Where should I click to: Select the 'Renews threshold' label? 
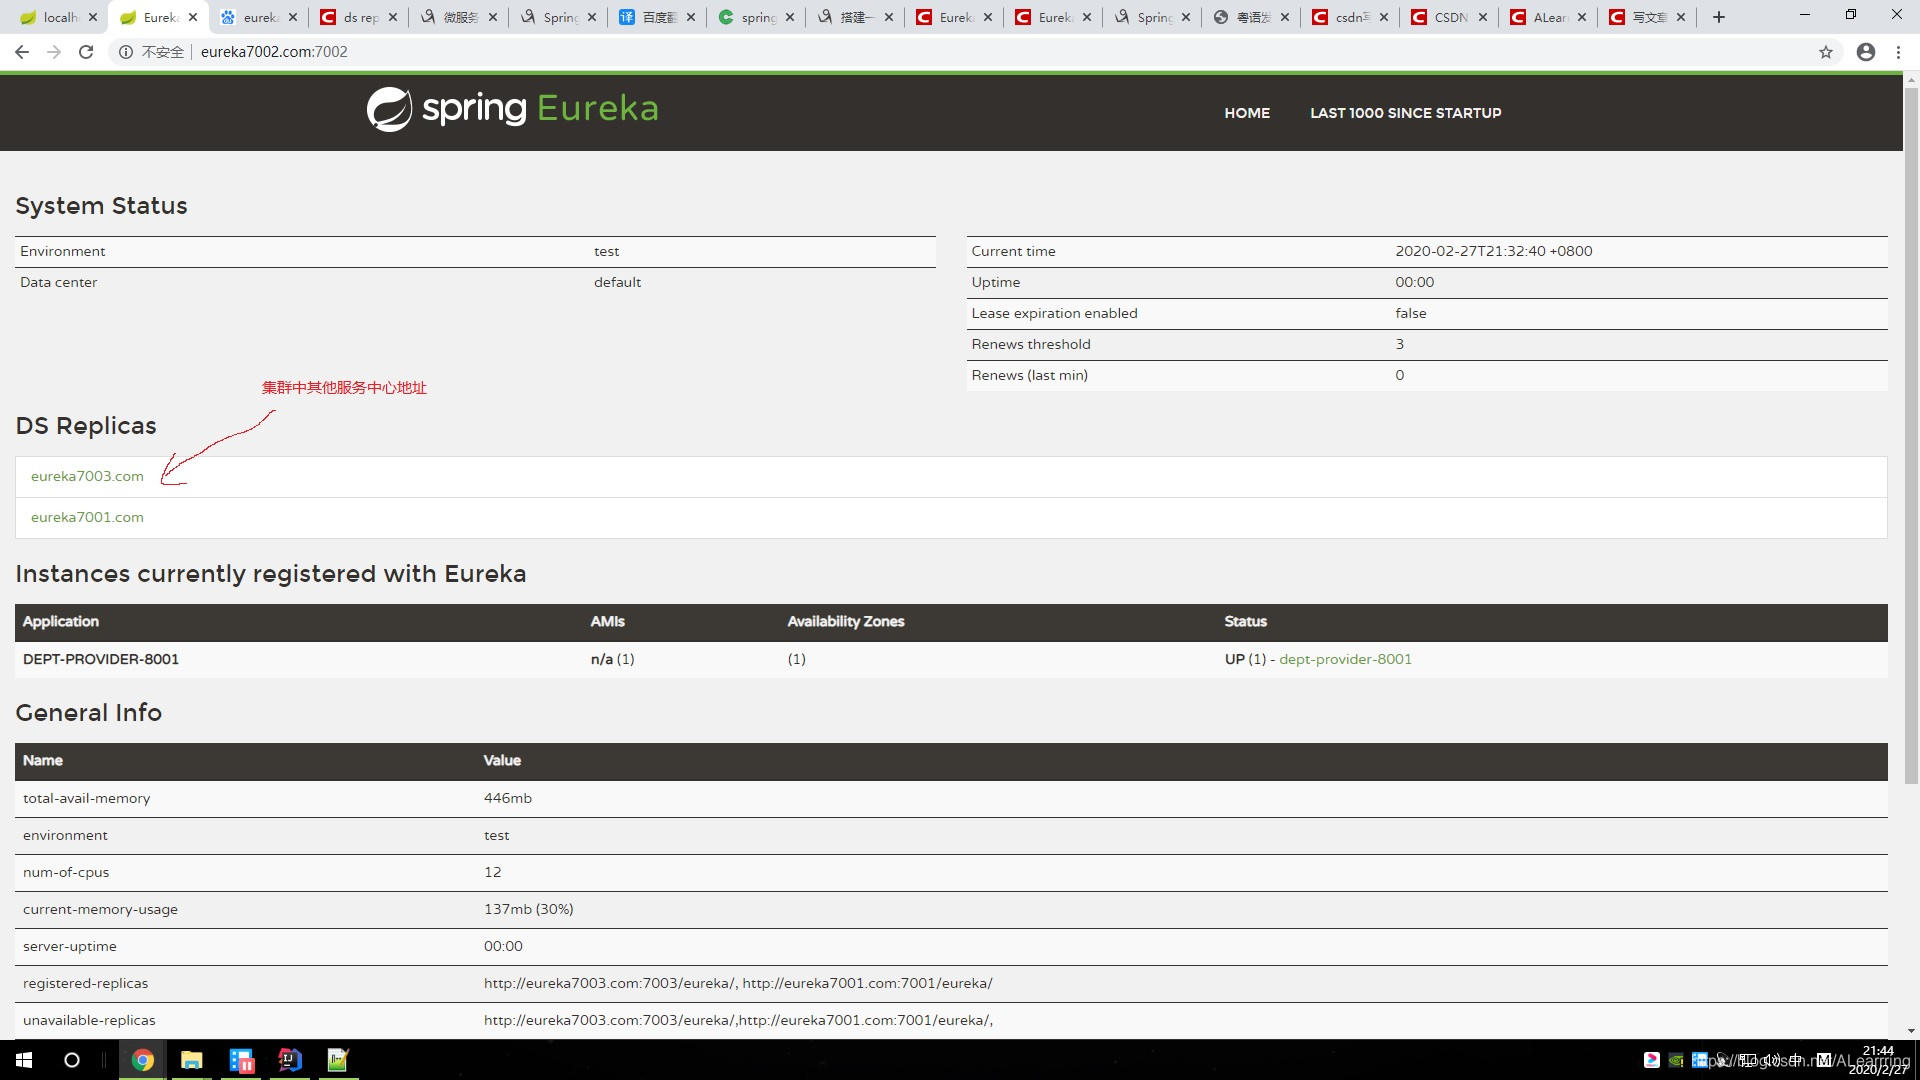(1031, 345)
